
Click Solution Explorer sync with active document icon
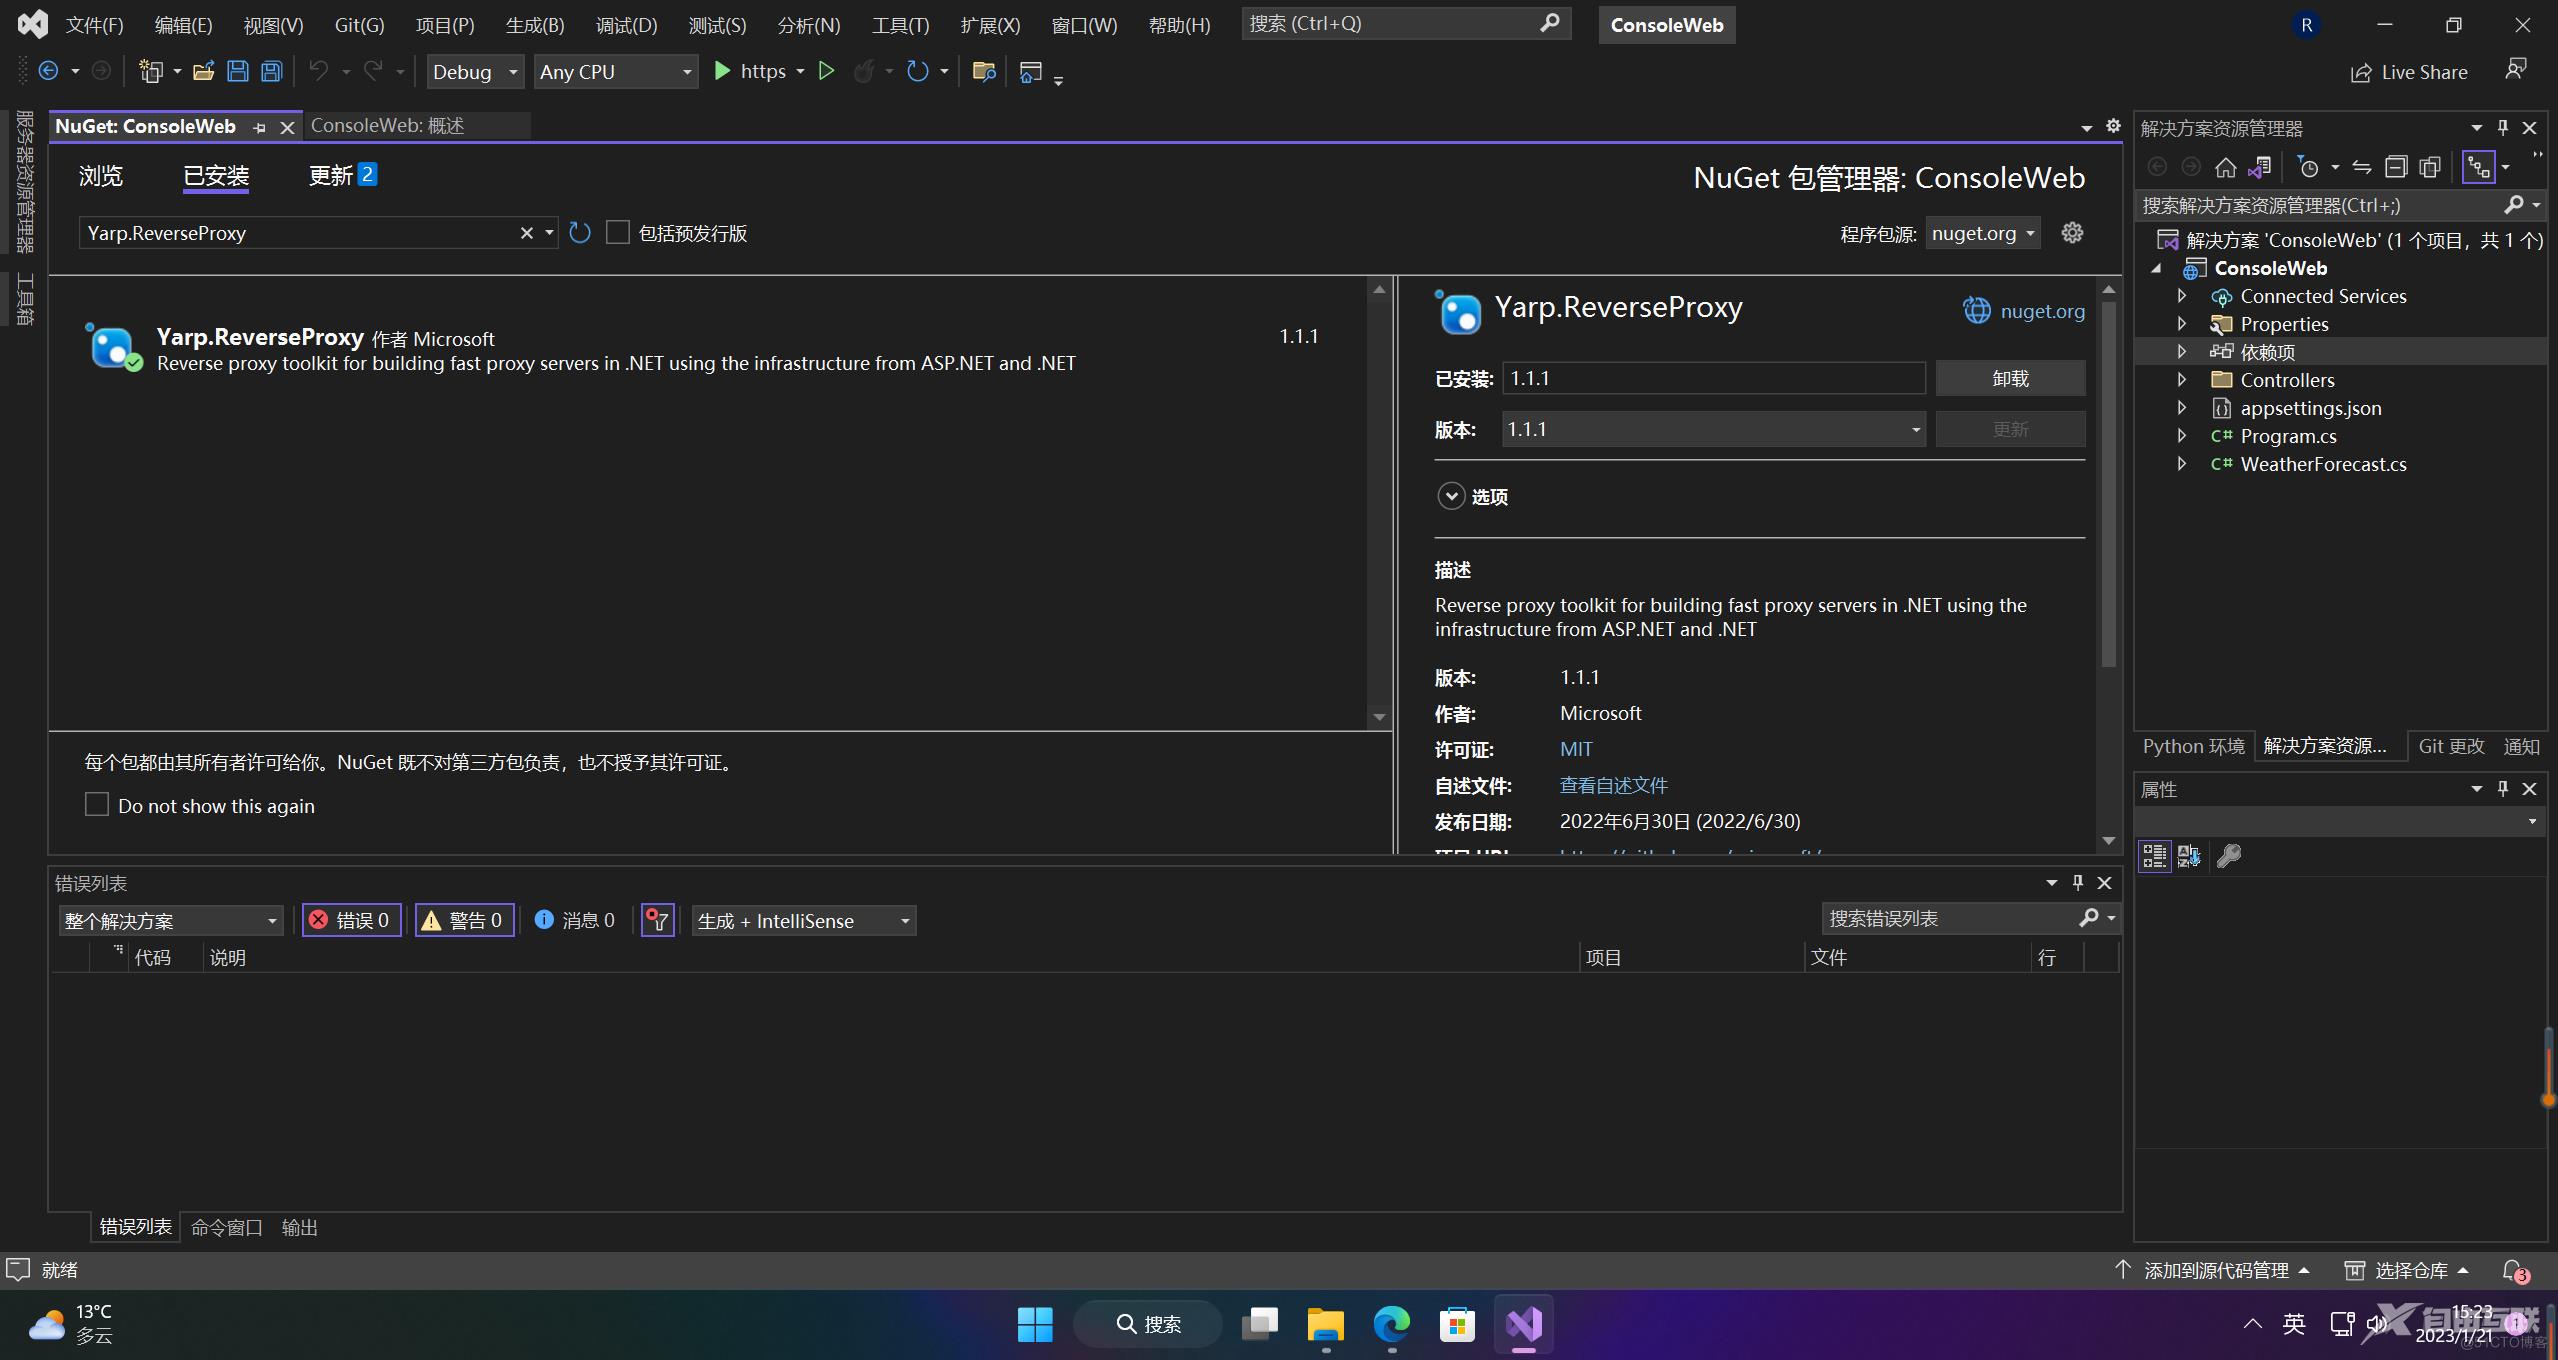click(2362, 167)
